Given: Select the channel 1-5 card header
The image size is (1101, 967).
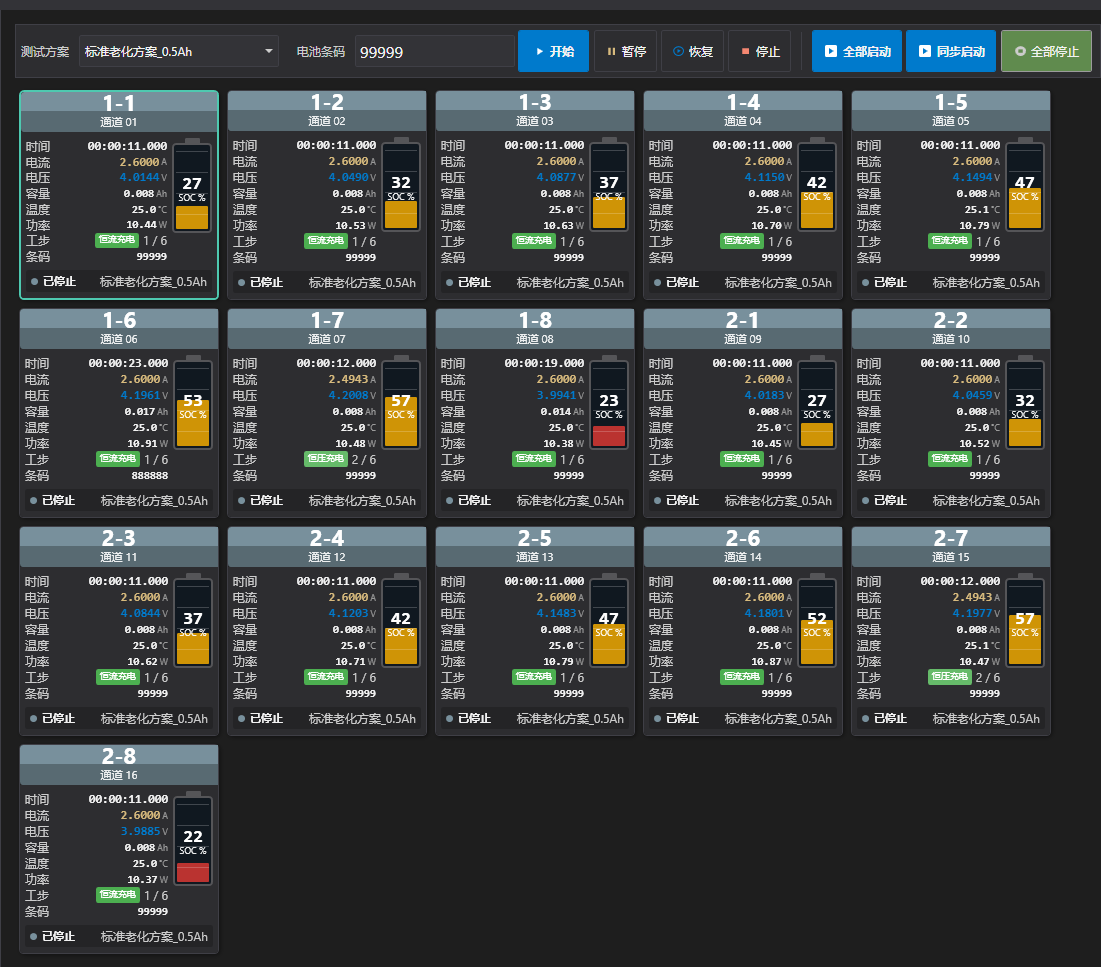Looking at the screenshot, I should [951, 111].
